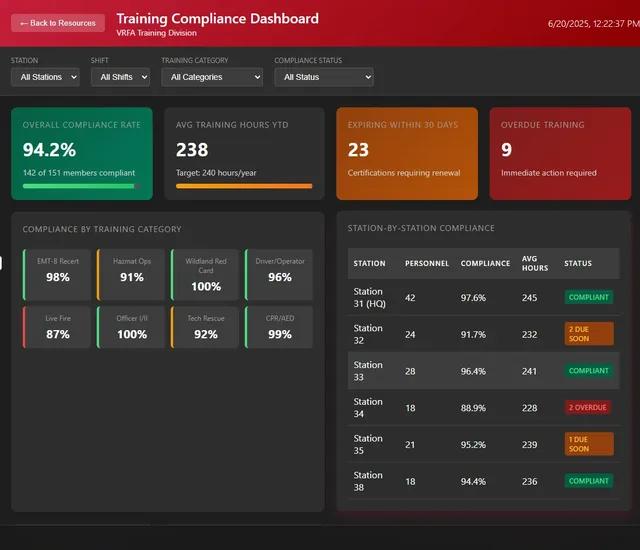Click the 96.4% compliance value
The image size is (640, 550).
pyautogui.click(x=473, y=371)
